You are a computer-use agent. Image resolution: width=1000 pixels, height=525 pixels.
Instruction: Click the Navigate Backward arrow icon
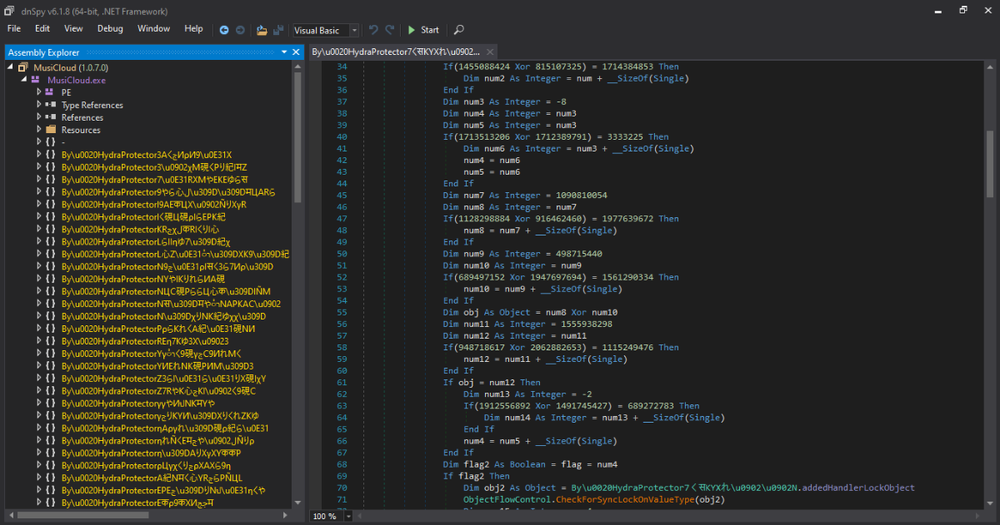(x=225, y=30)
